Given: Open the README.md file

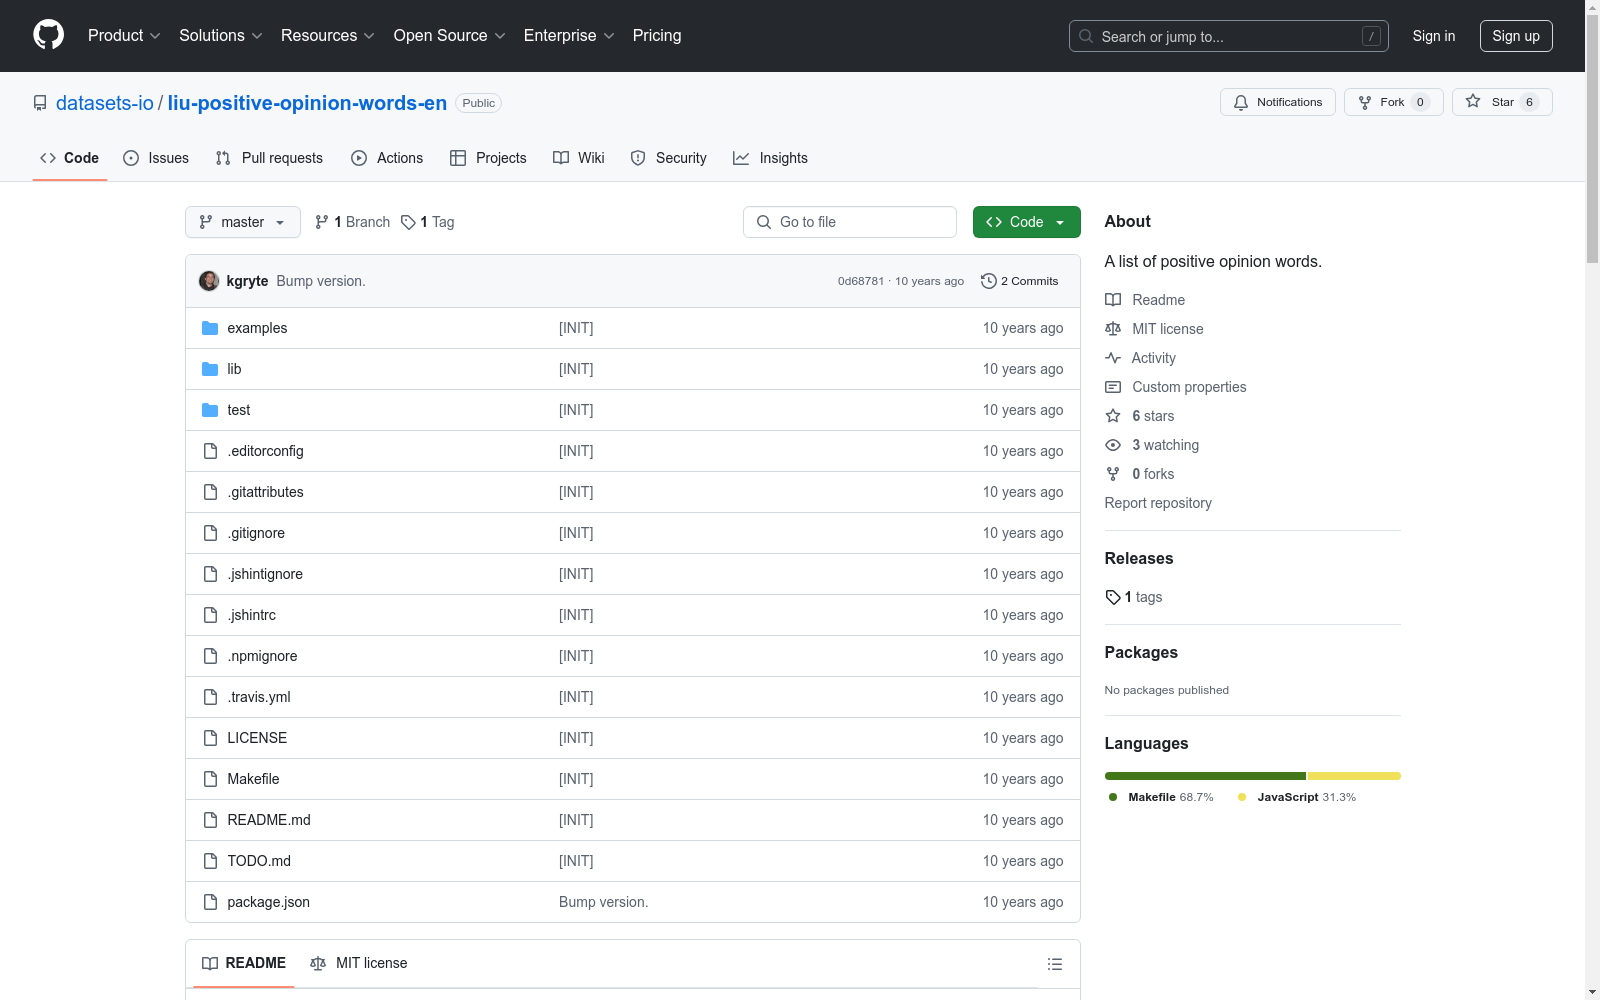Looking at the screenshot, I should [269, 820].
